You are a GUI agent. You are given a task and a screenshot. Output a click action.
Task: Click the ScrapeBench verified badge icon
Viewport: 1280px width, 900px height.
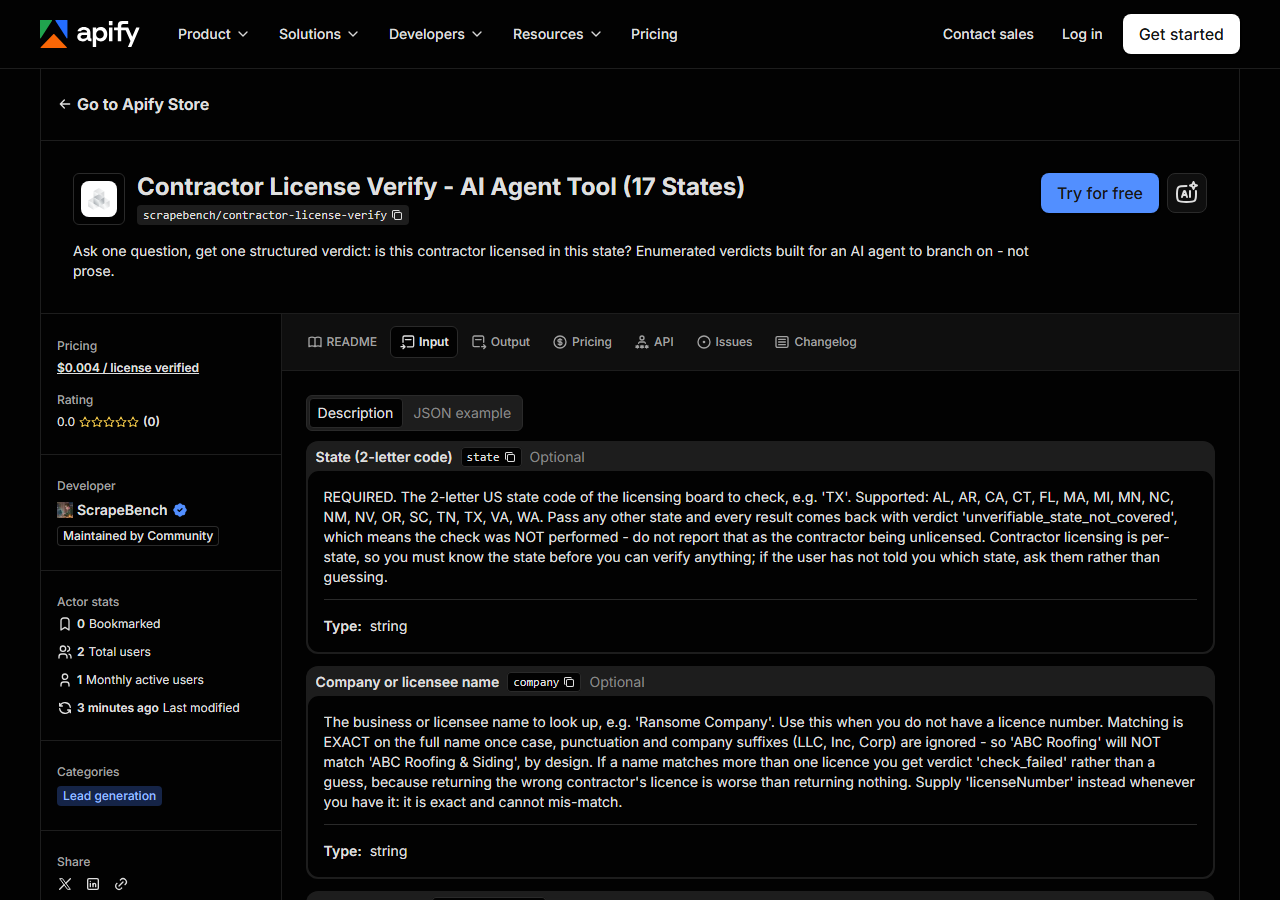[180, 510]
